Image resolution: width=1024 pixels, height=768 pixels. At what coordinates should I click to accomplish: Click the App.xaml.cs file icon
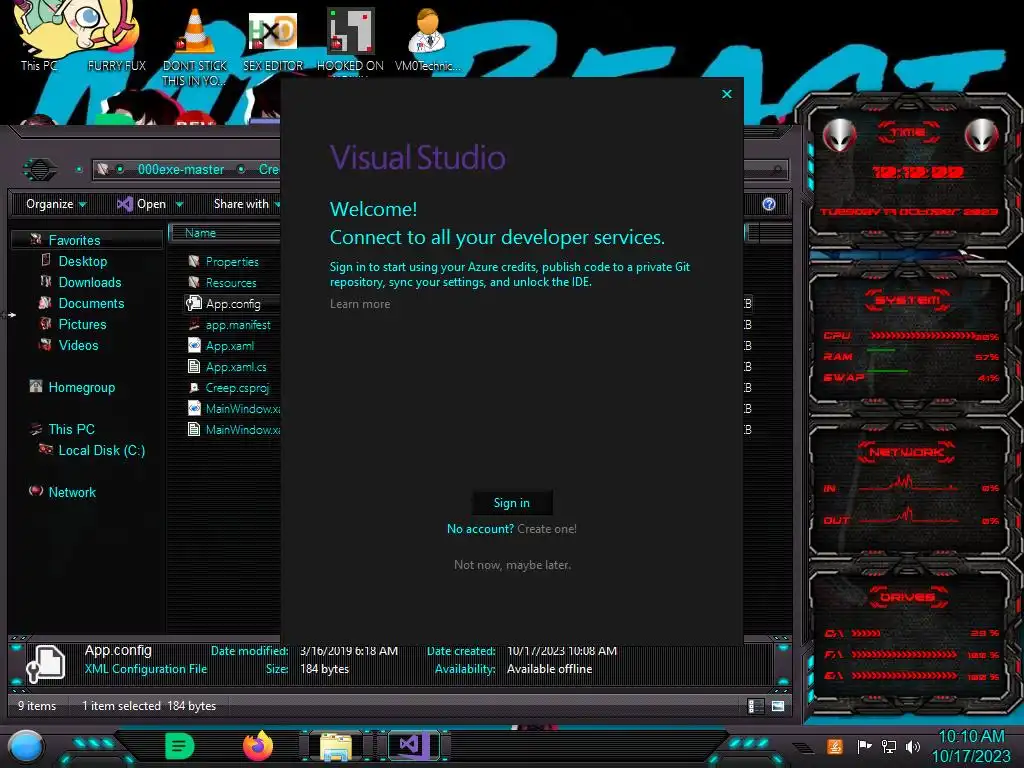pos(194,366)
